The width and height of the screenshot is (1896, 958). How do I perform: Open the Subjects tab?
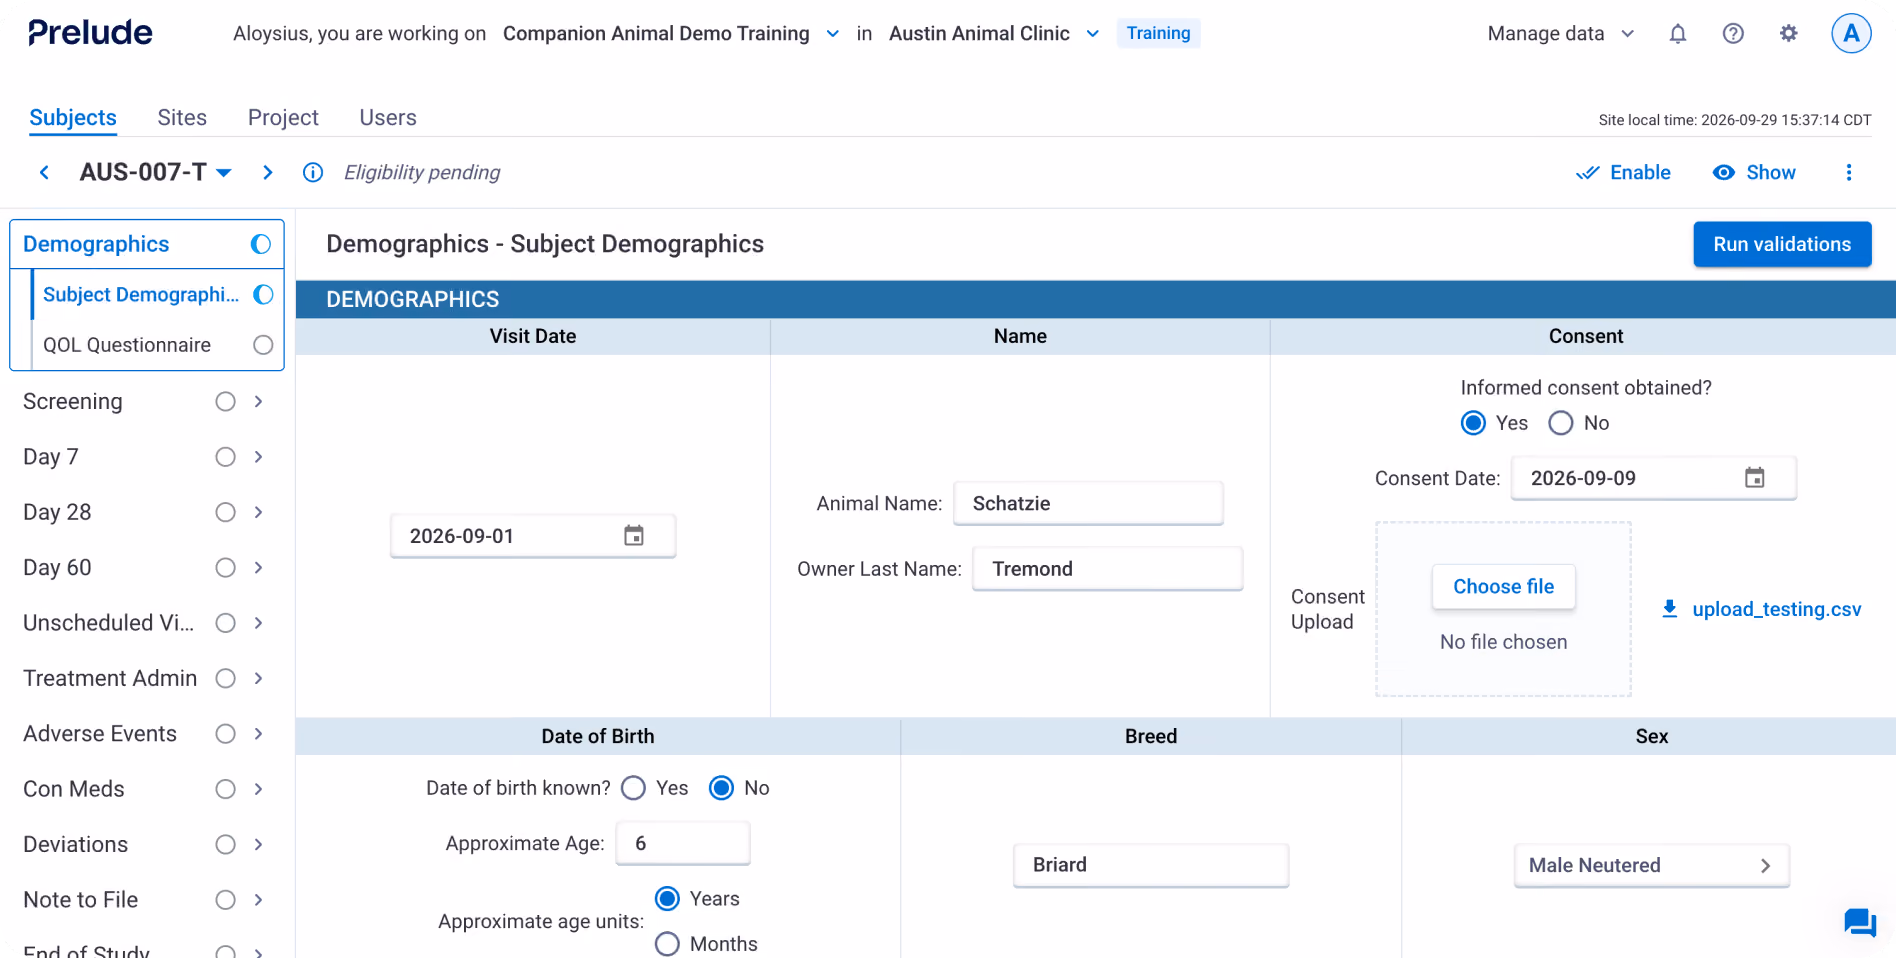(x=73, y=117)
